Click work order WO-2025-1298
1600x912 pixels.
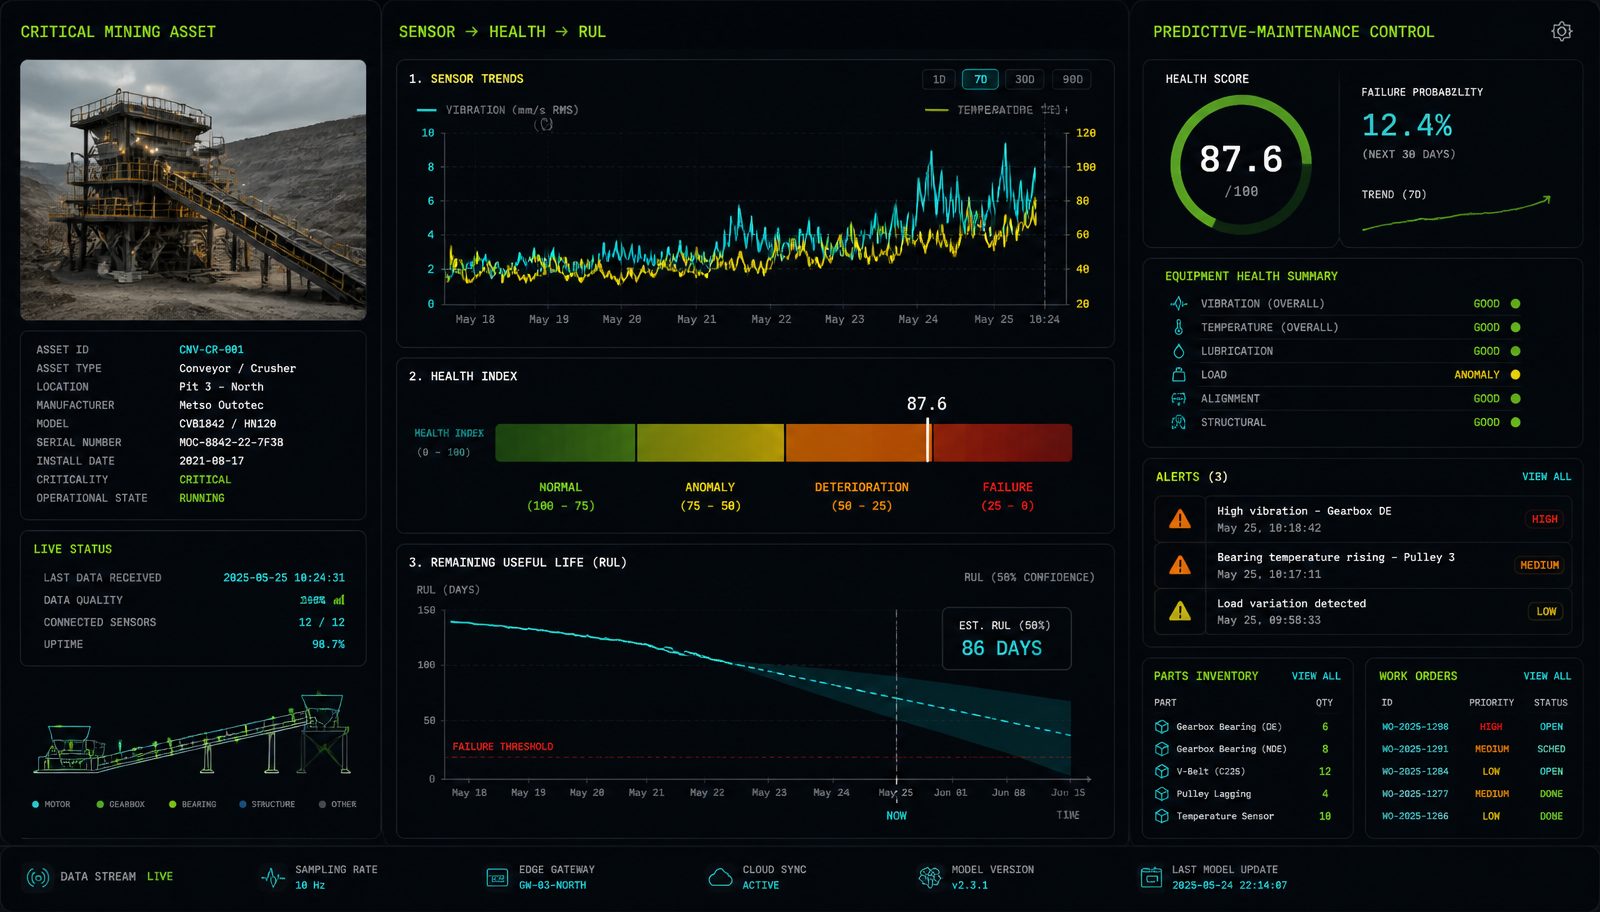pyautogui.click(x=1415, y=727)
